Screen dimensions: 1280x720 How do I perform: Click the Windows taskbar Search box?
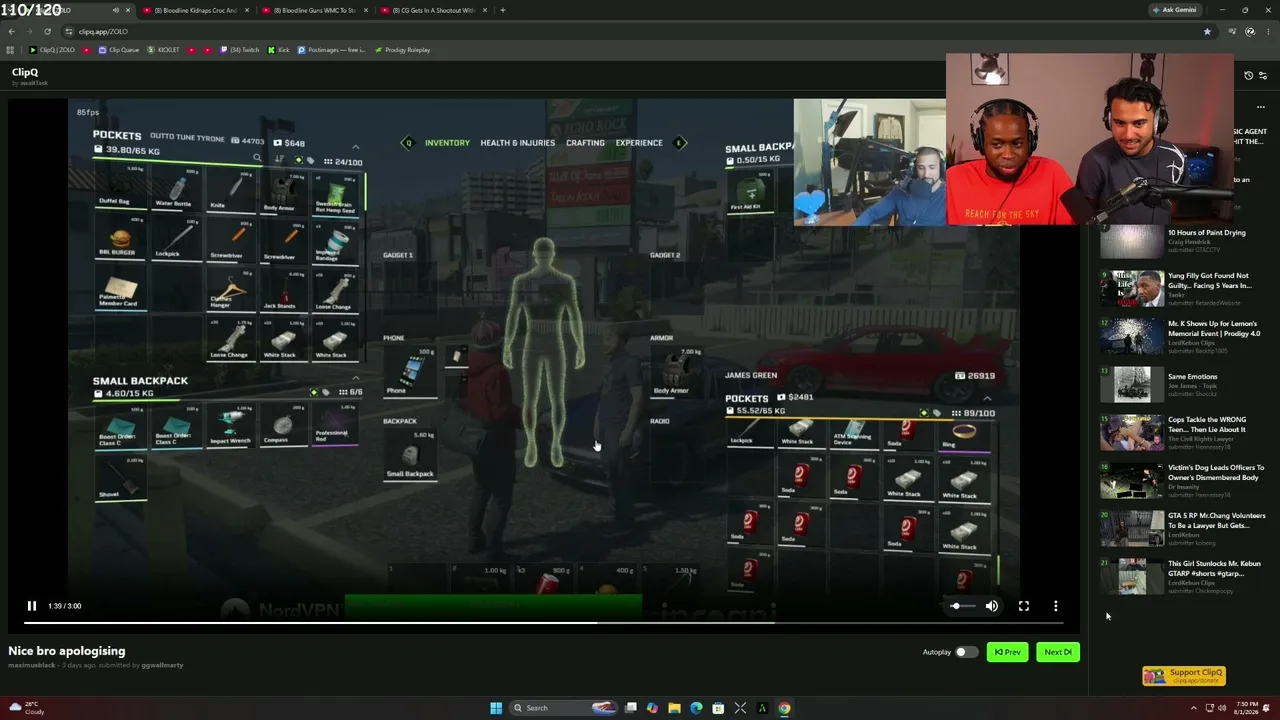[x=564, y=708]
